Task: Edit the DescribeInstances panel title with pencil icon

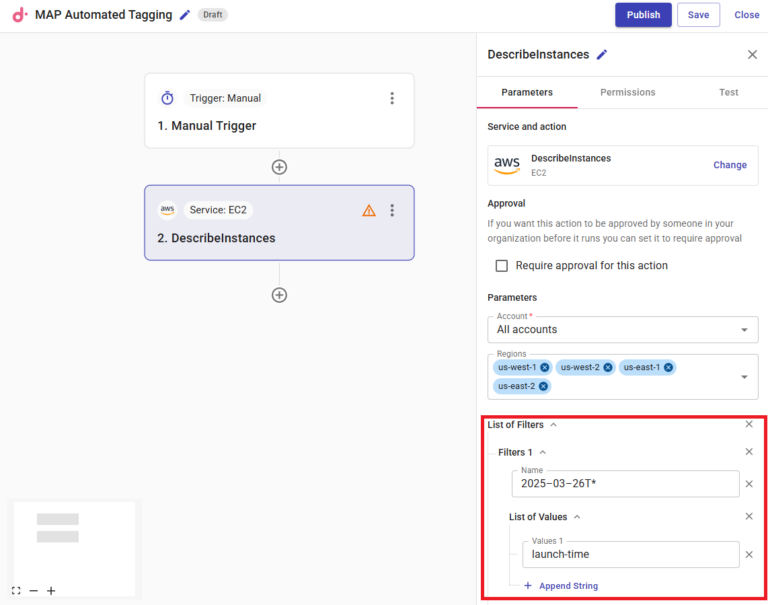Action: tap(601, 55)
